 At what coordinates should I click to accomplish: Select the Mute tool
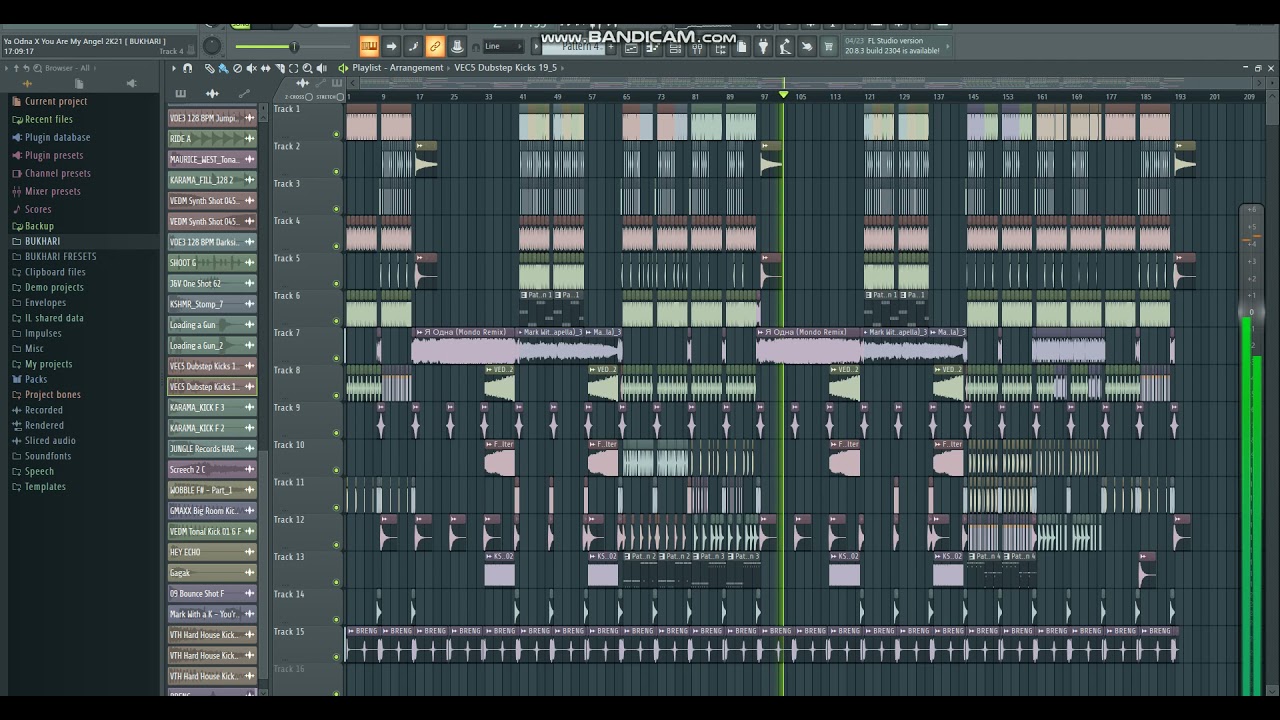251,68
